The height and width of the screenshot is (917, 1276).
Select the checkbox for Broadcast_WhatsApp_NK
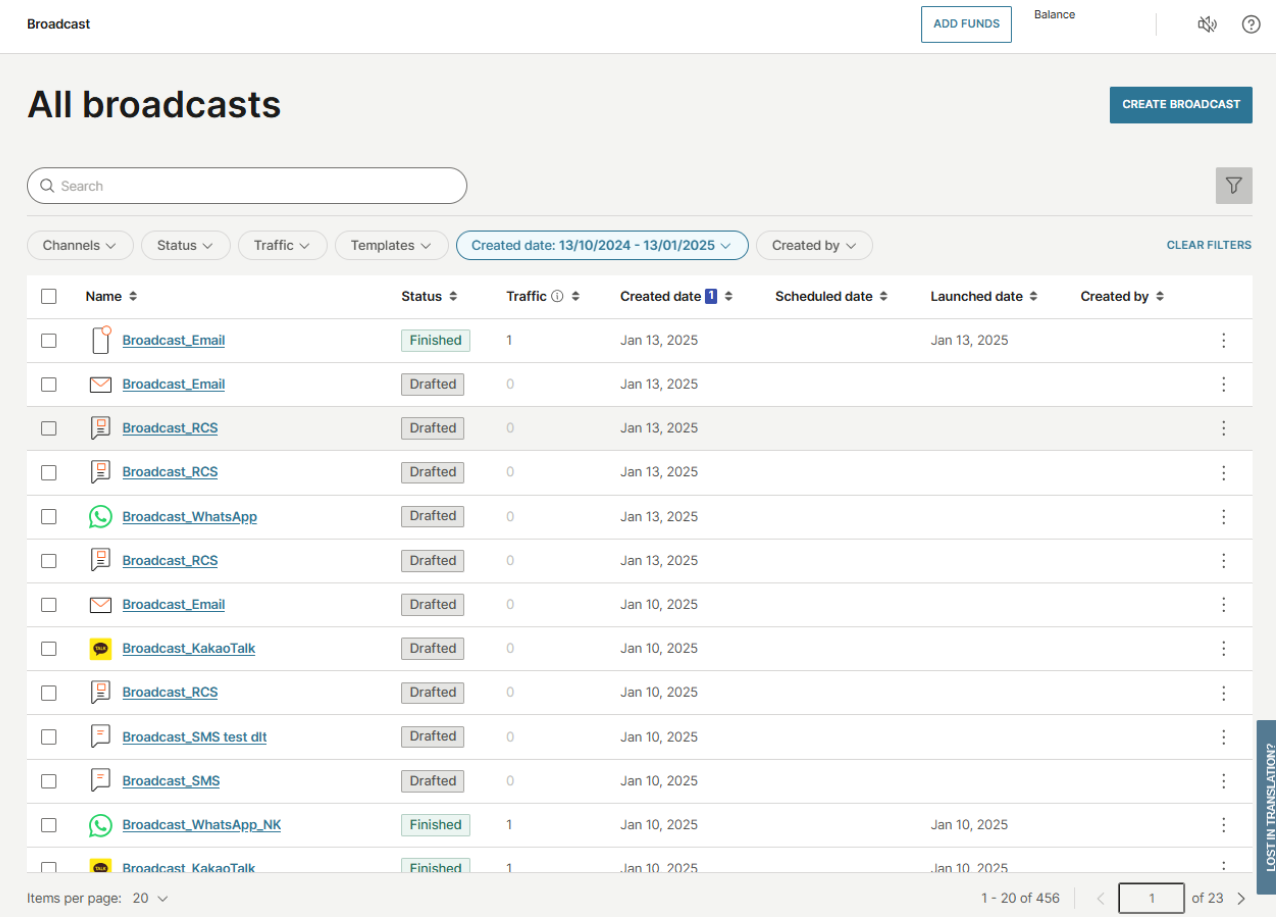coord(49,825)
